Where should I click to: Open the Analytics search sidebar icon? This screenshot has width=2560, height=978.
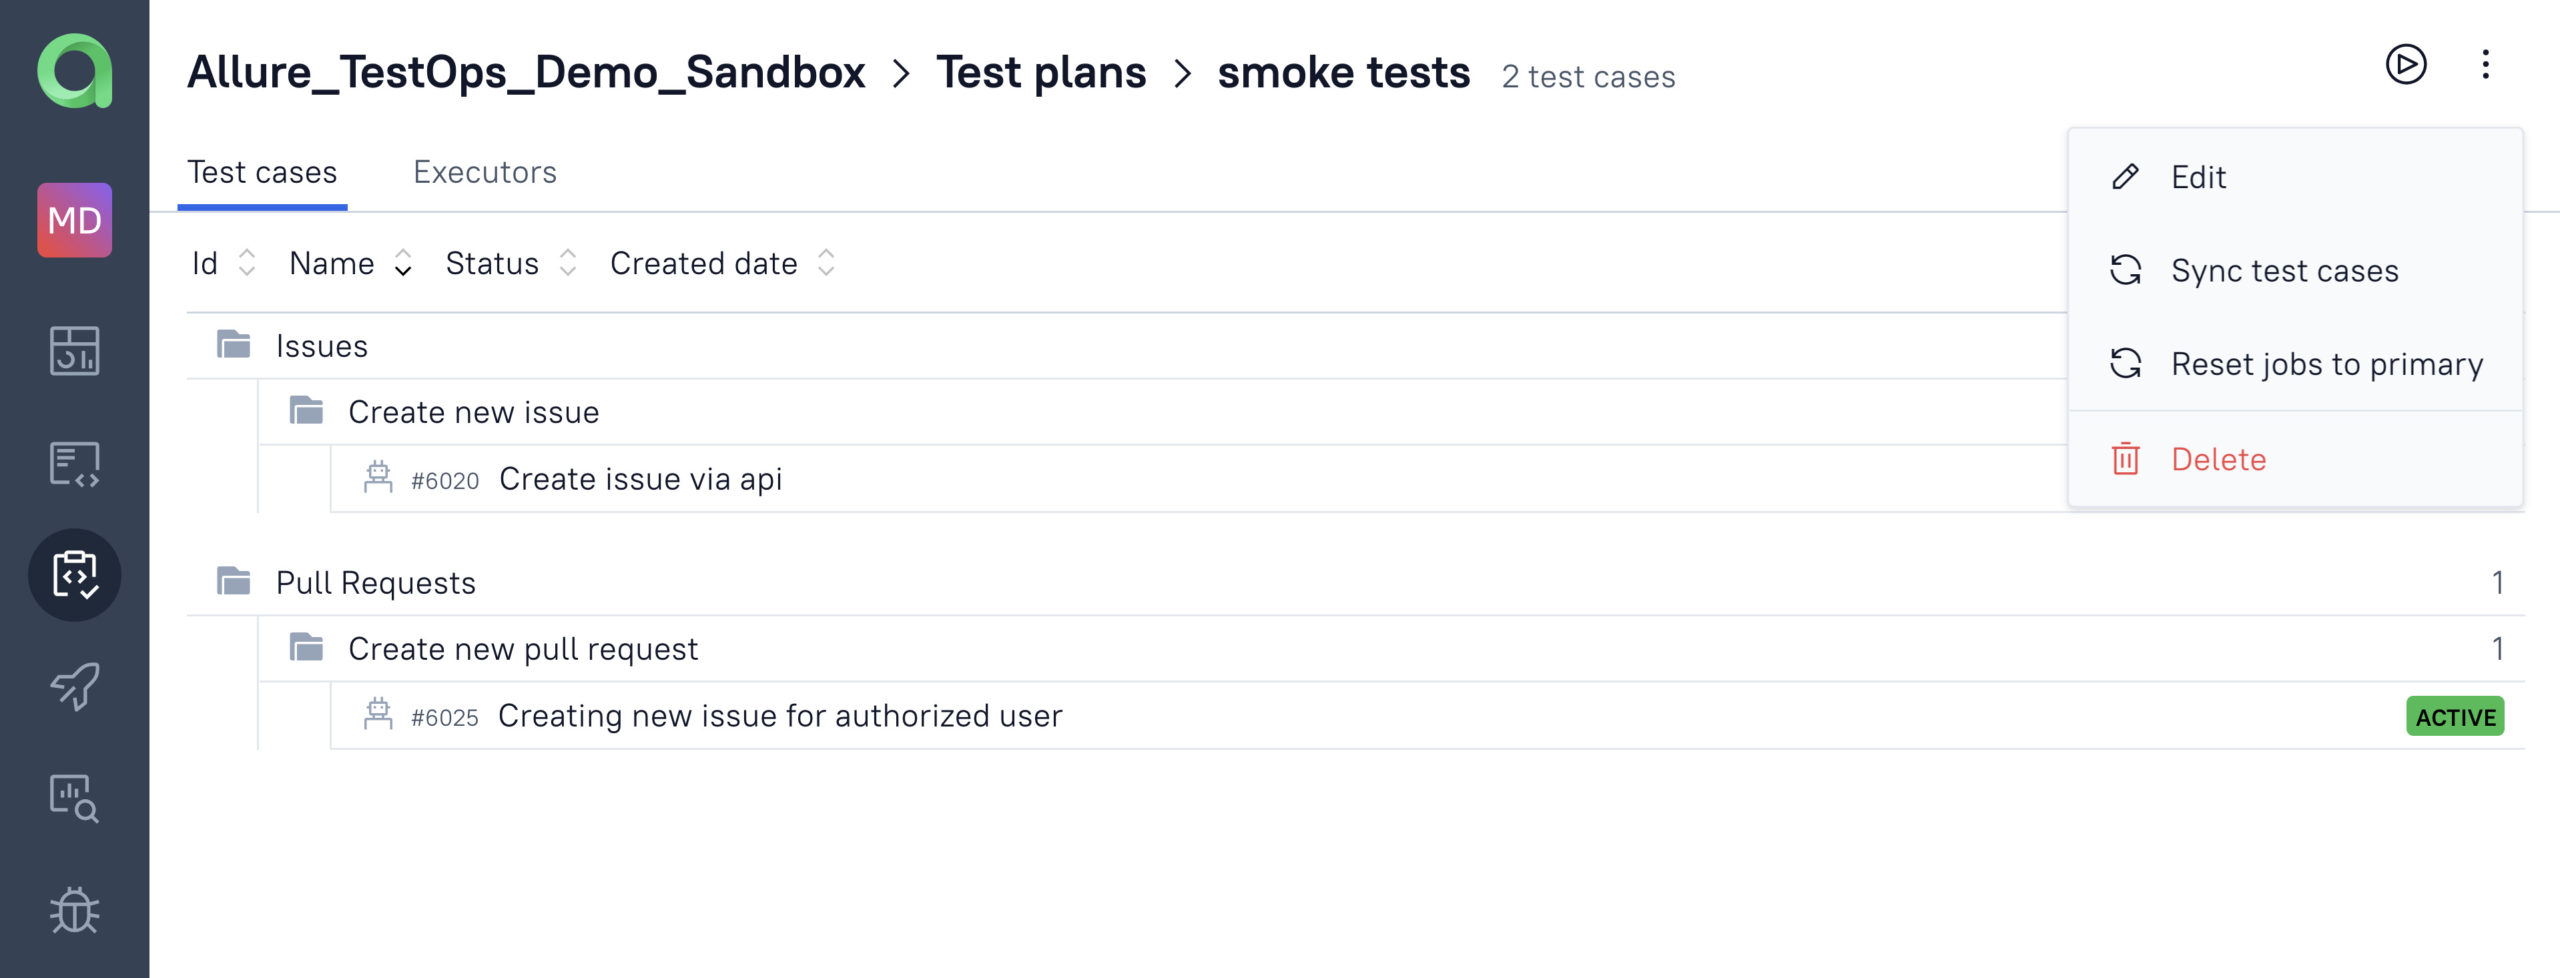tap(75, 798)
